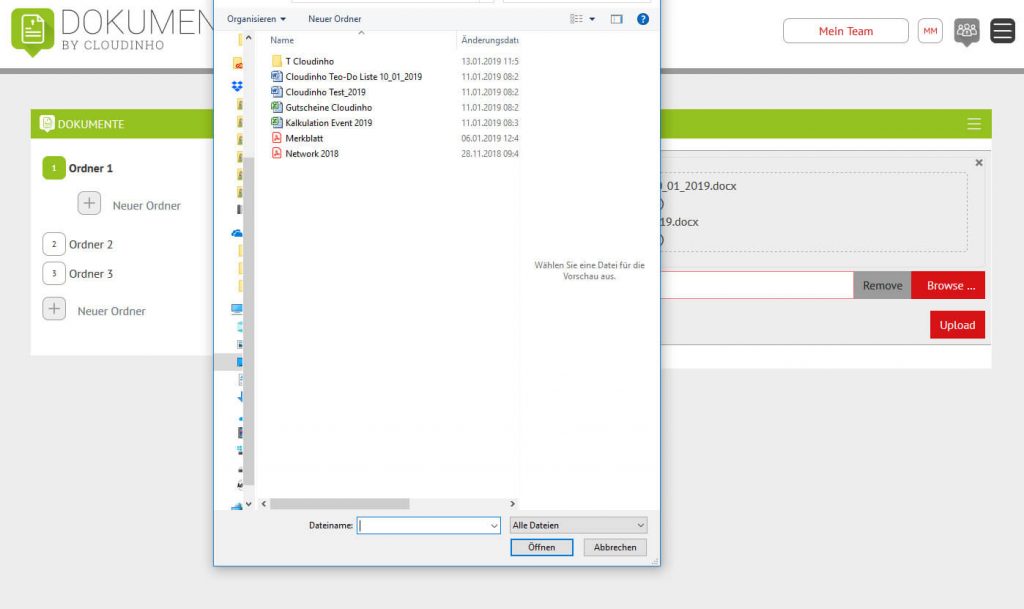
Task: Click the Dokumente by Cloudinho logo icon
Action: 33,32
